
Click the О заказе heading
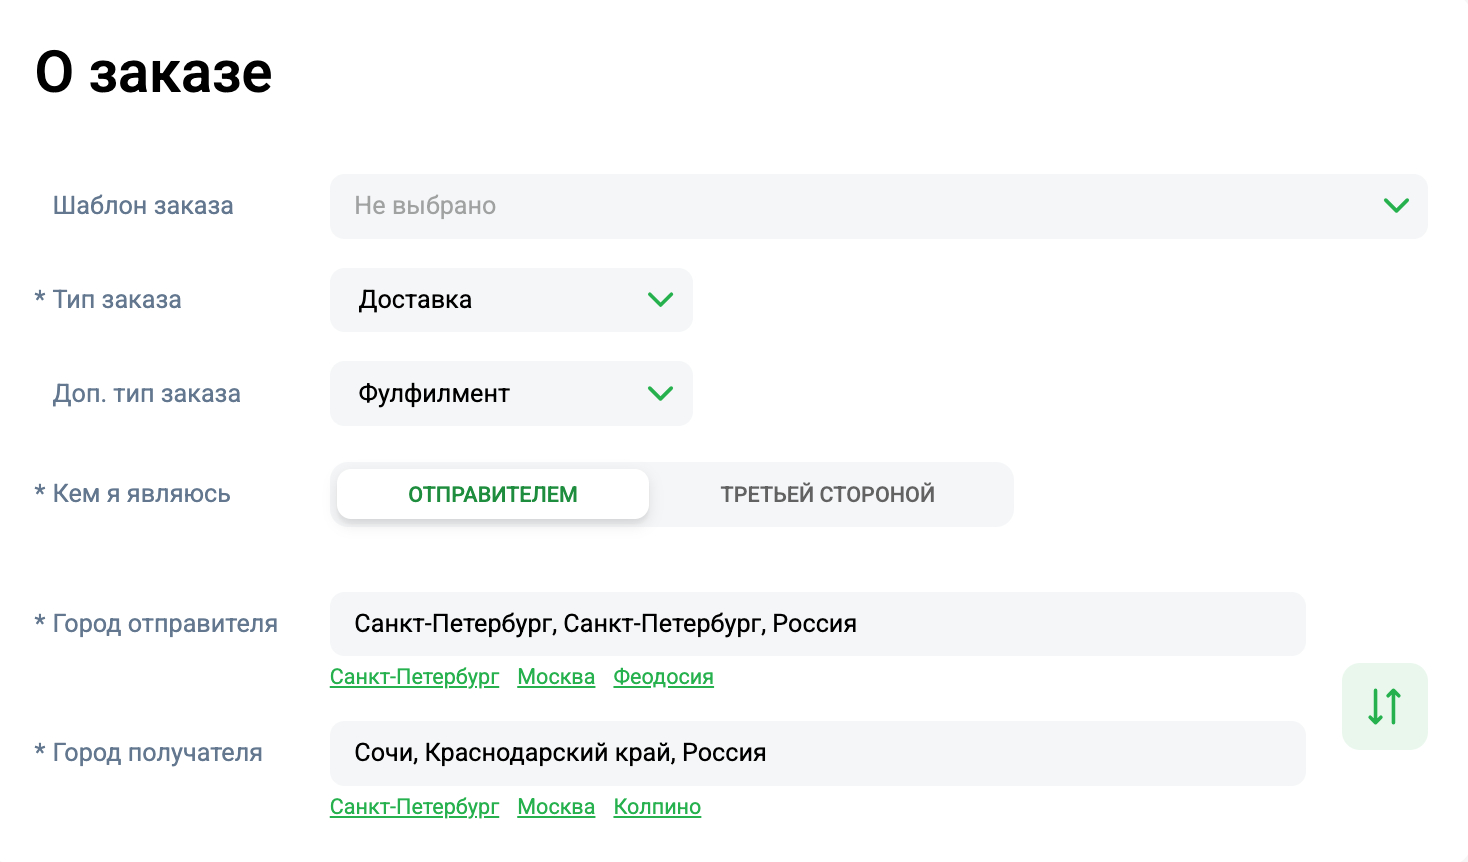(154, 73)
